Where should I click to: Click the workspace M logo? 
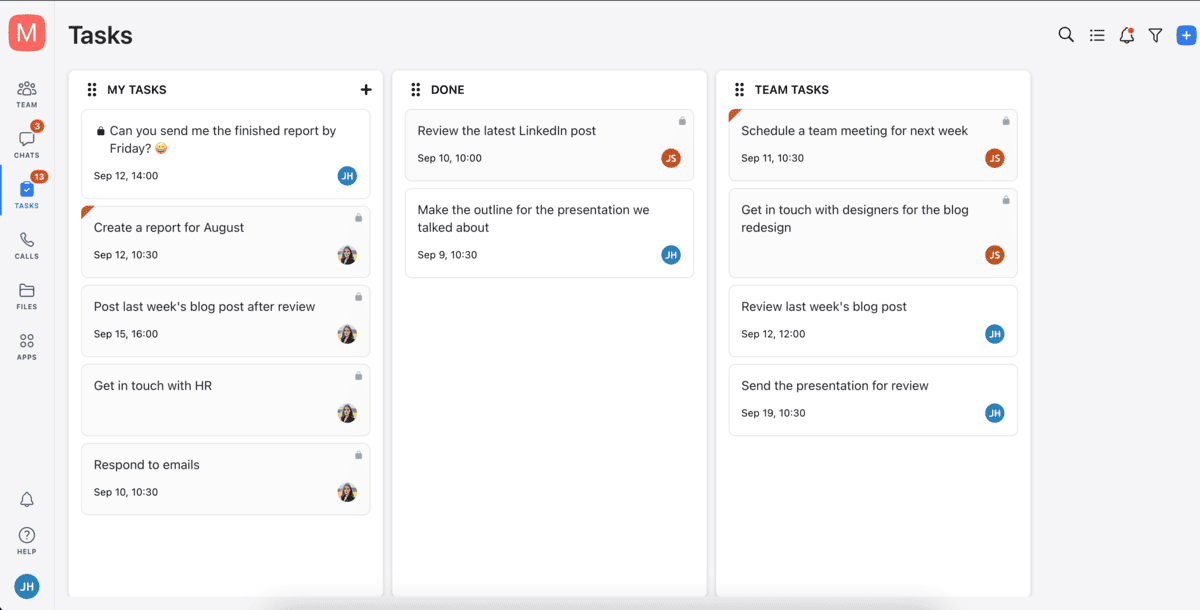(x=26, y=32)
